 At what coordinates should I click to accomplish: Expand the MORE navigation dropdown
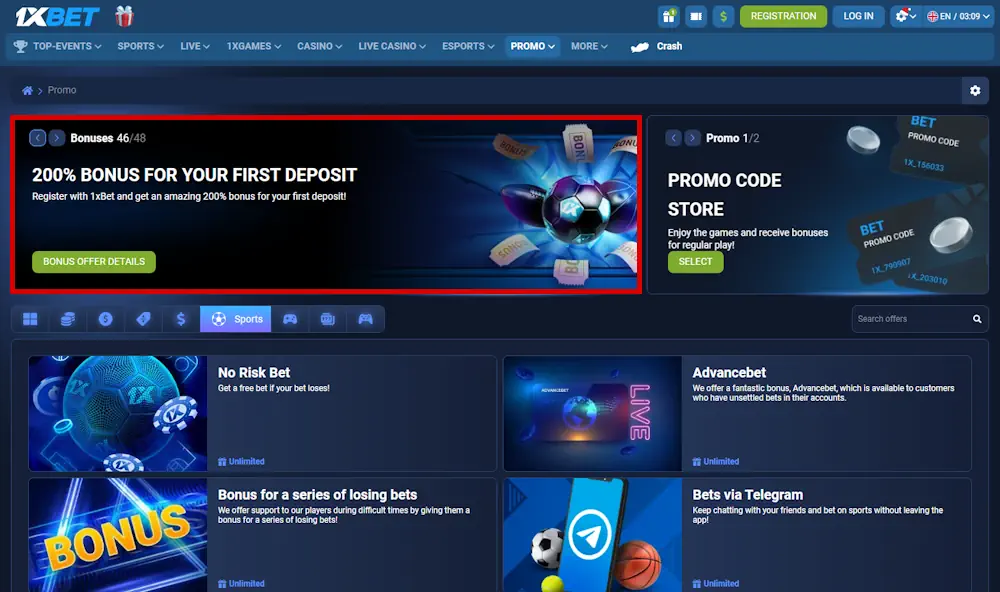(588, 45)
